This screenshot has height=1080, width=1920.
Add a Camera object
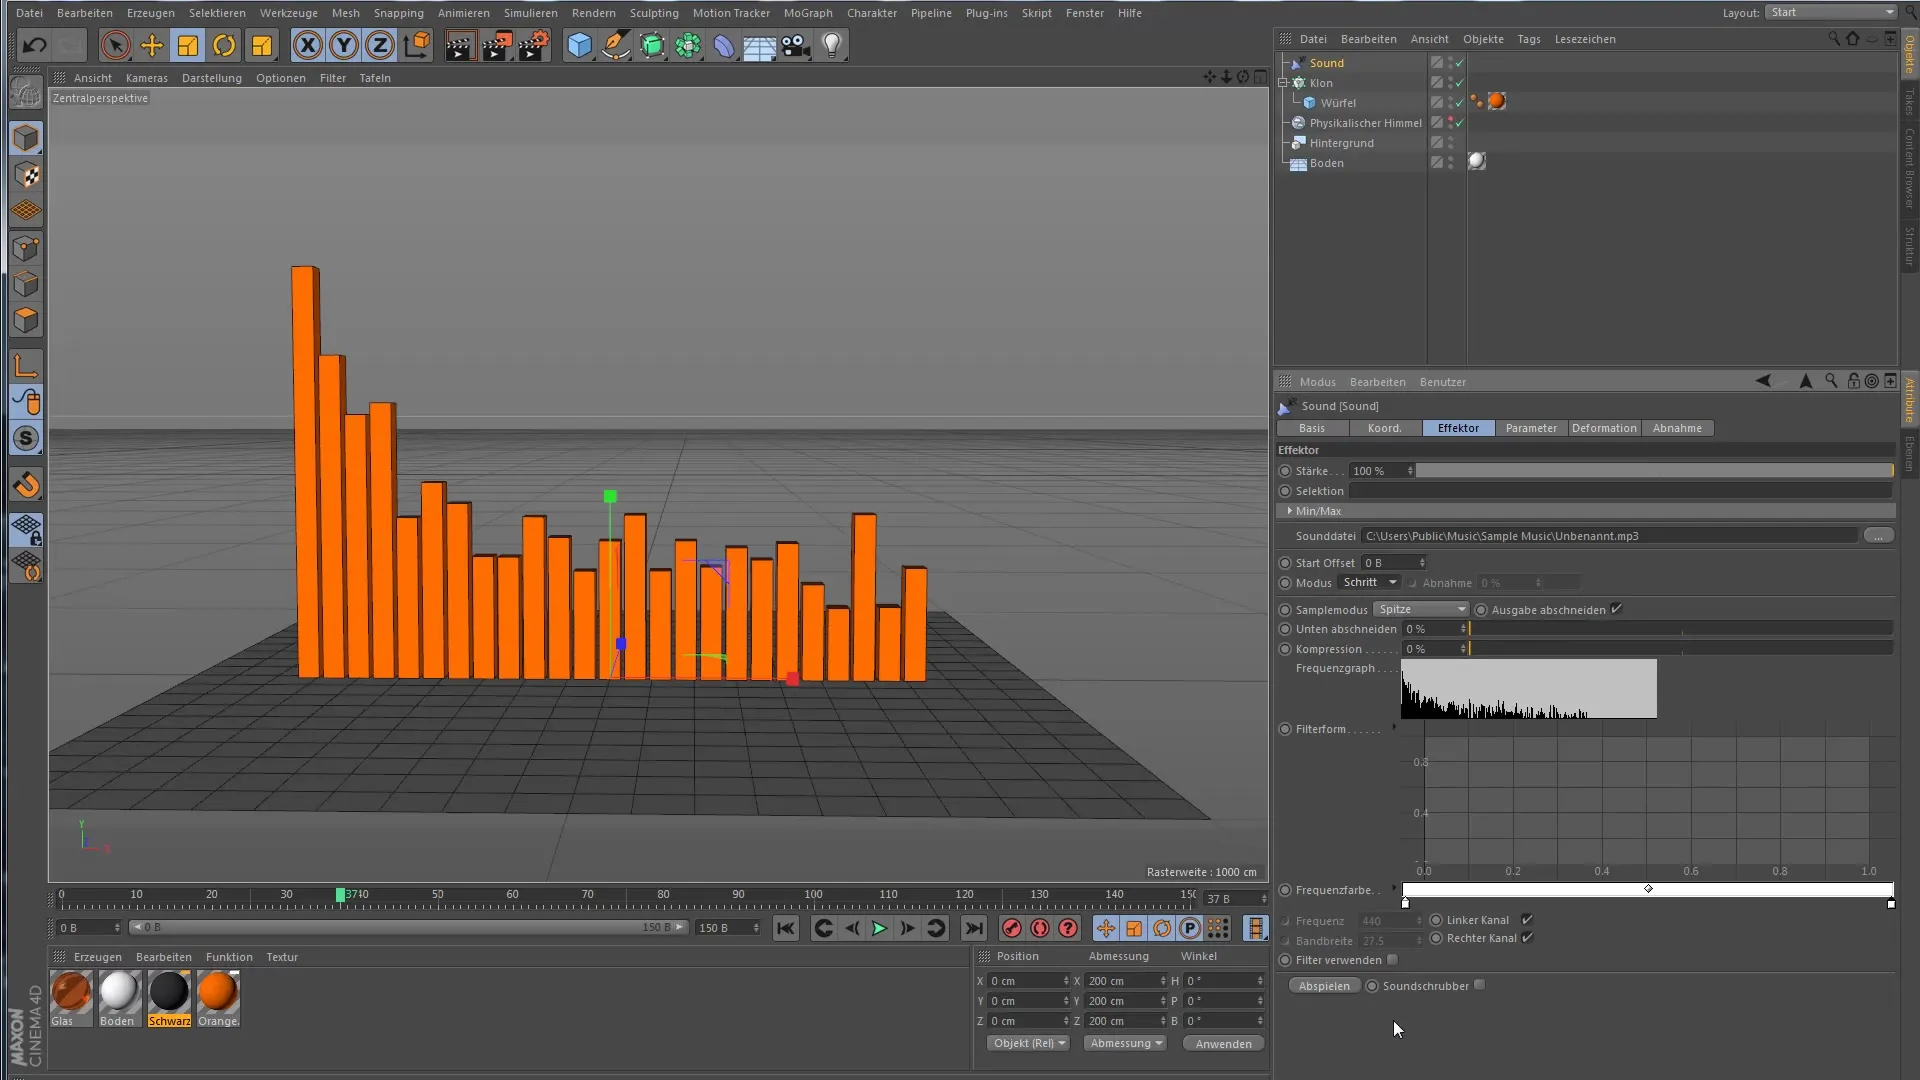[796, 45]
